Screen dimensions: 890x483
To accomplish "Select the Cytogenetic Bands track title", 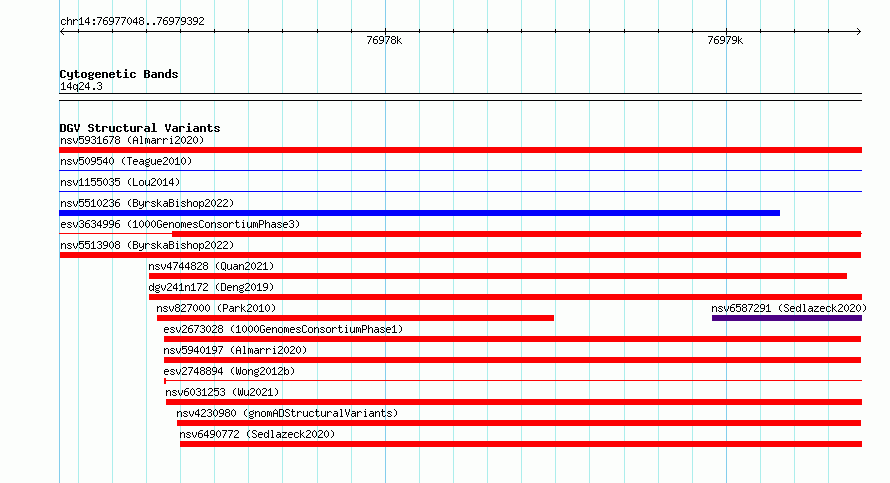I will tap(119, 74).
